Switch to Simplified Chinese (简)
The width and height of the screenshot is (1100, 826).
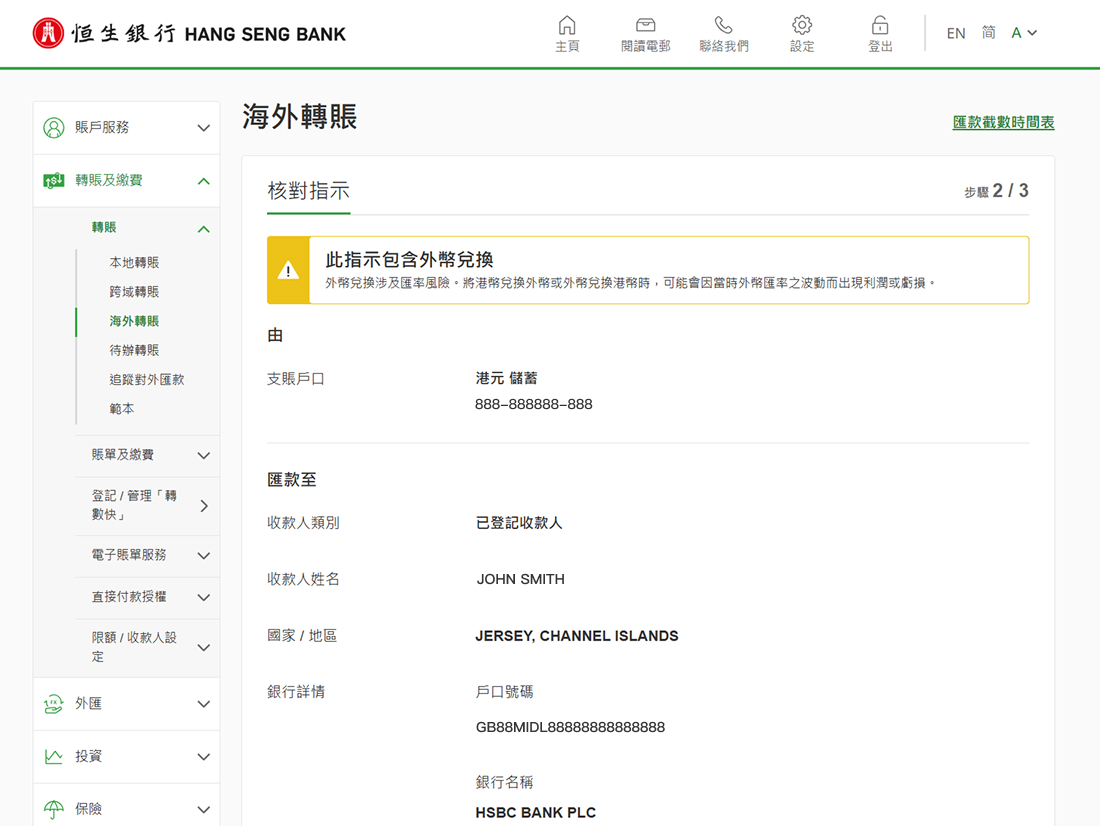click(988, 33)
